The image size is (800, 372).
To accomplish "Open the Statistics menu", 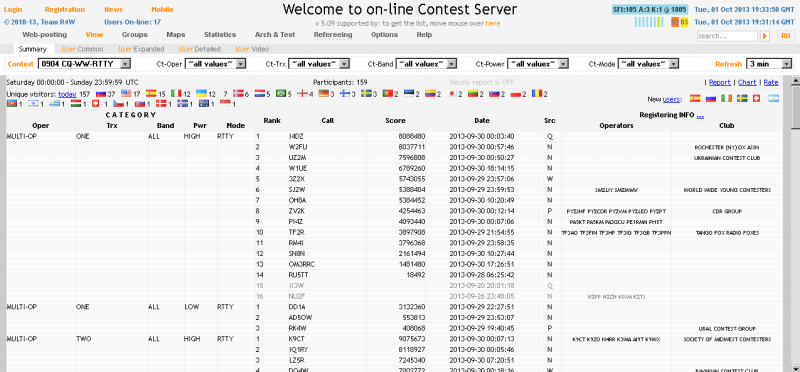I will (220, 35).
